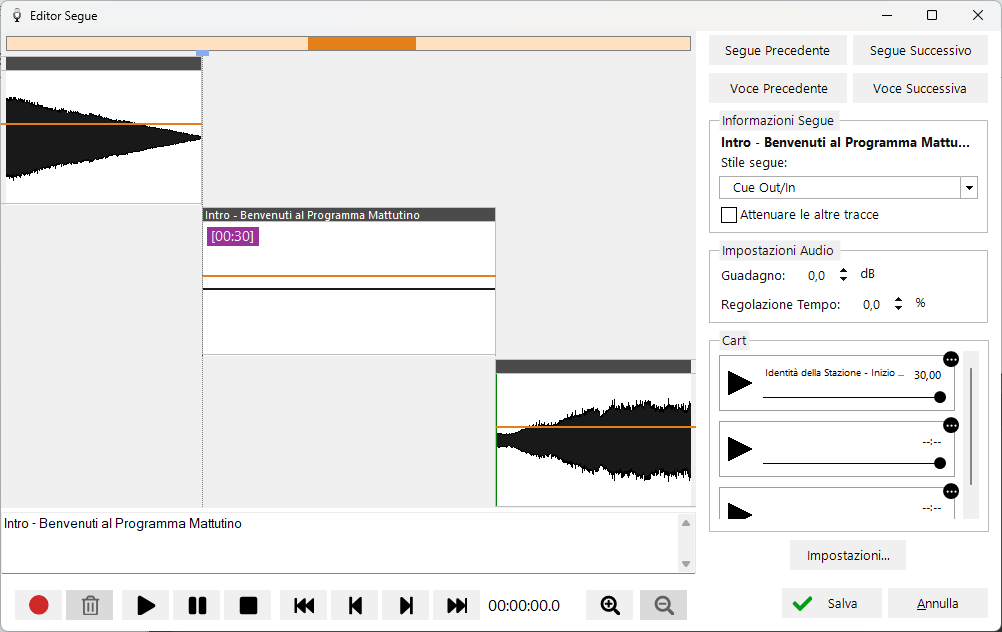Decrease Guadagno with the down arrow
The width and height of the screenshot is (1002, 632).
[844, 279]
